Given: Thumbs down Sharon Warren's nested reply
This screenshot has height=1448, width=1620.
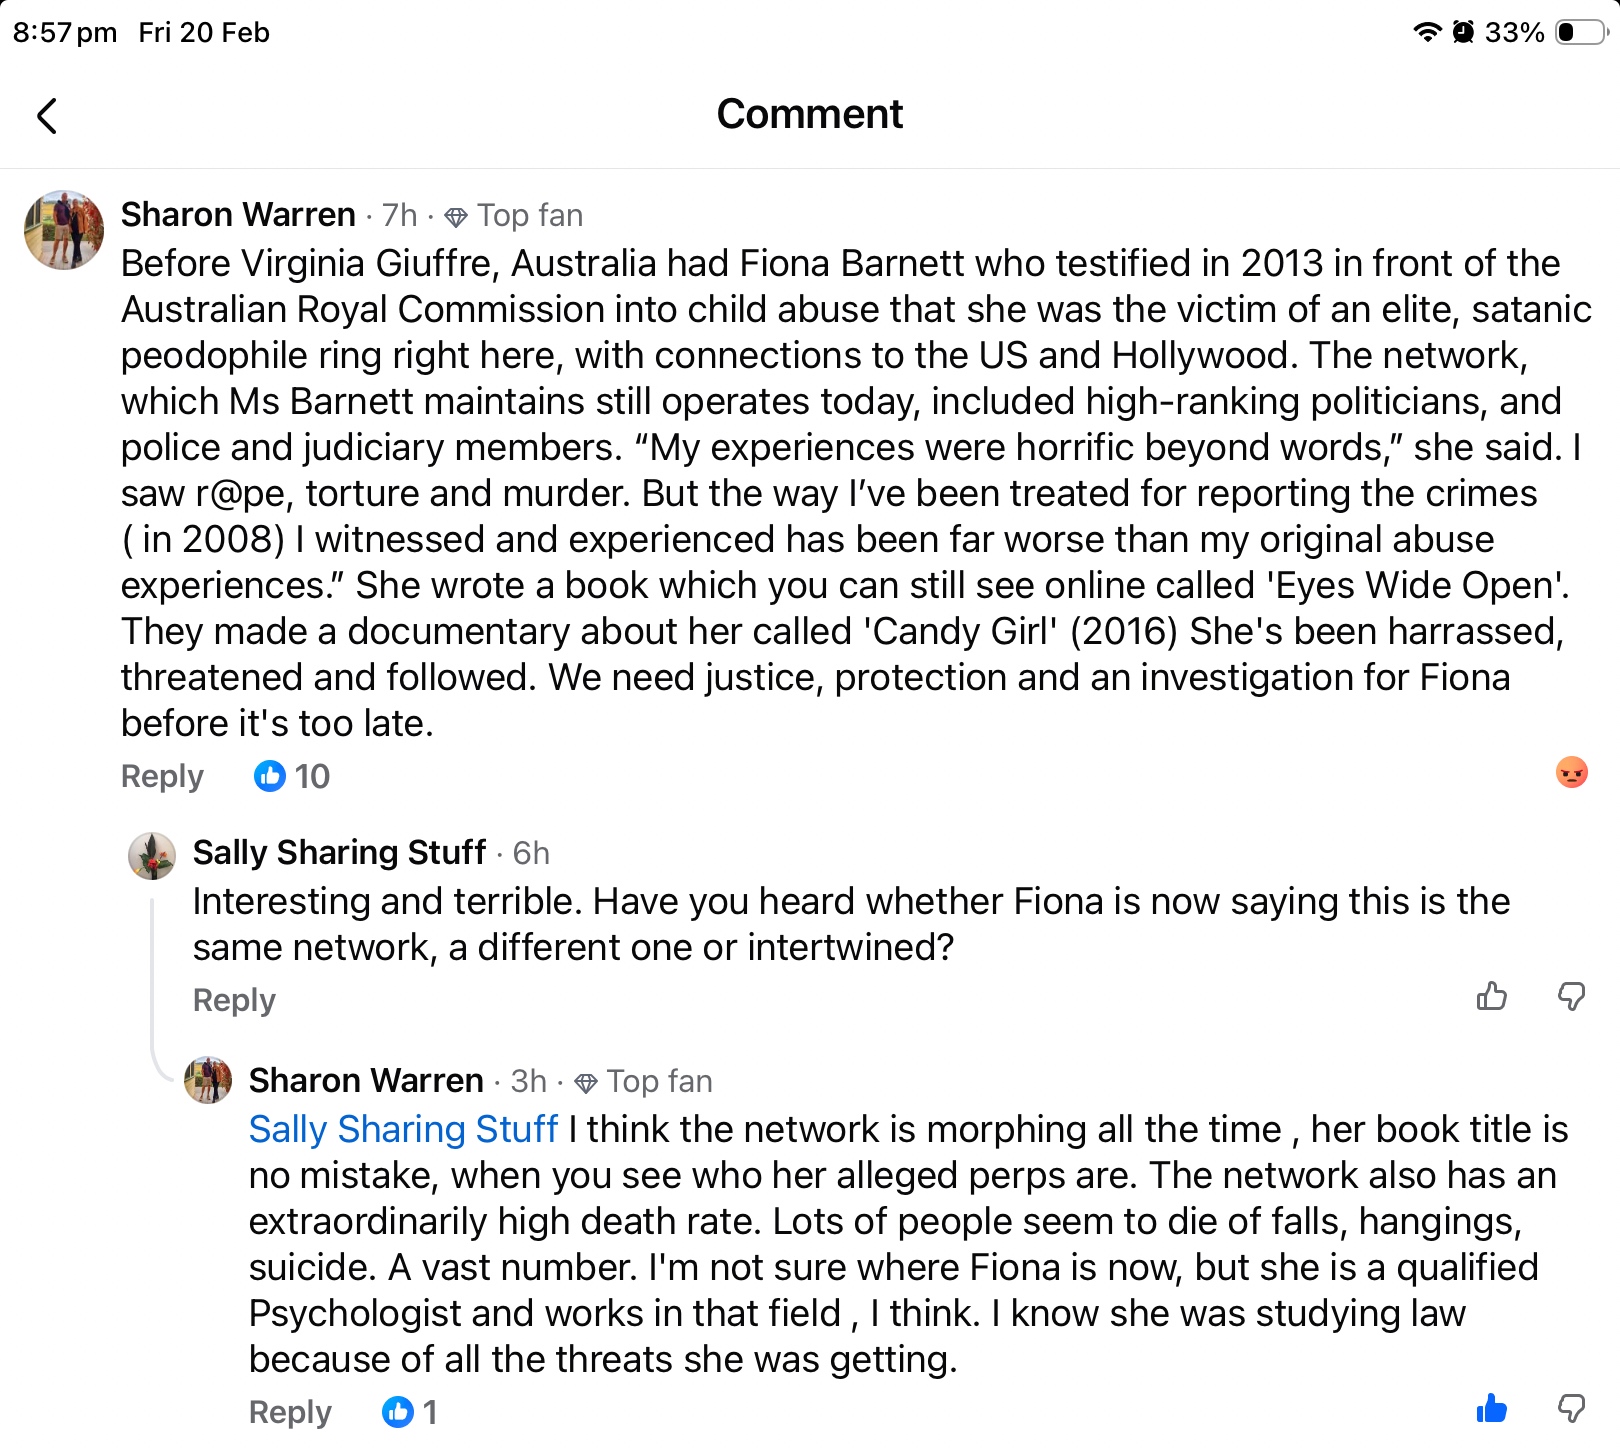Looking at the screenshot, I should point(1572,1409).
